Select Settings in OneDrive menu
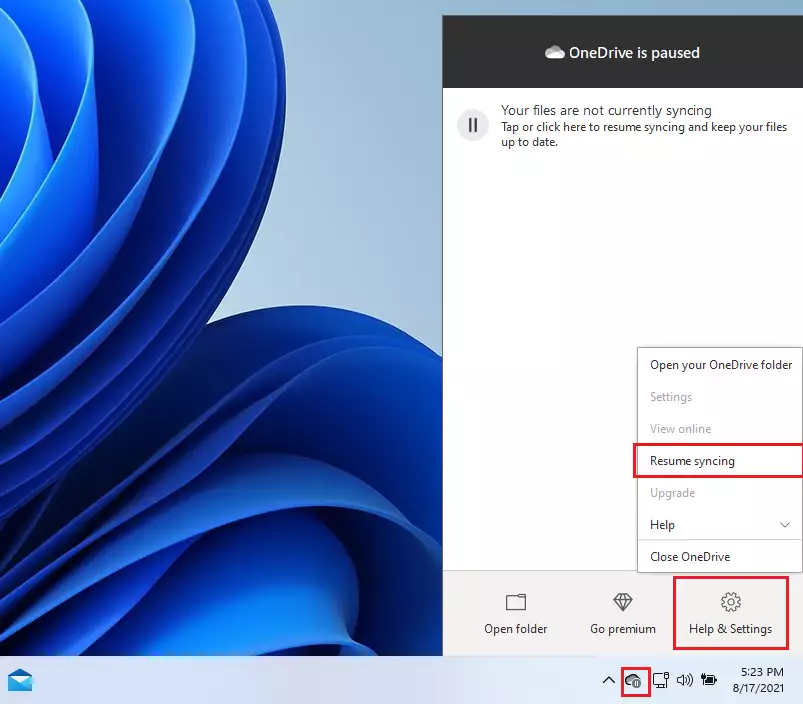The image size is (803, 704). [720, 397]
